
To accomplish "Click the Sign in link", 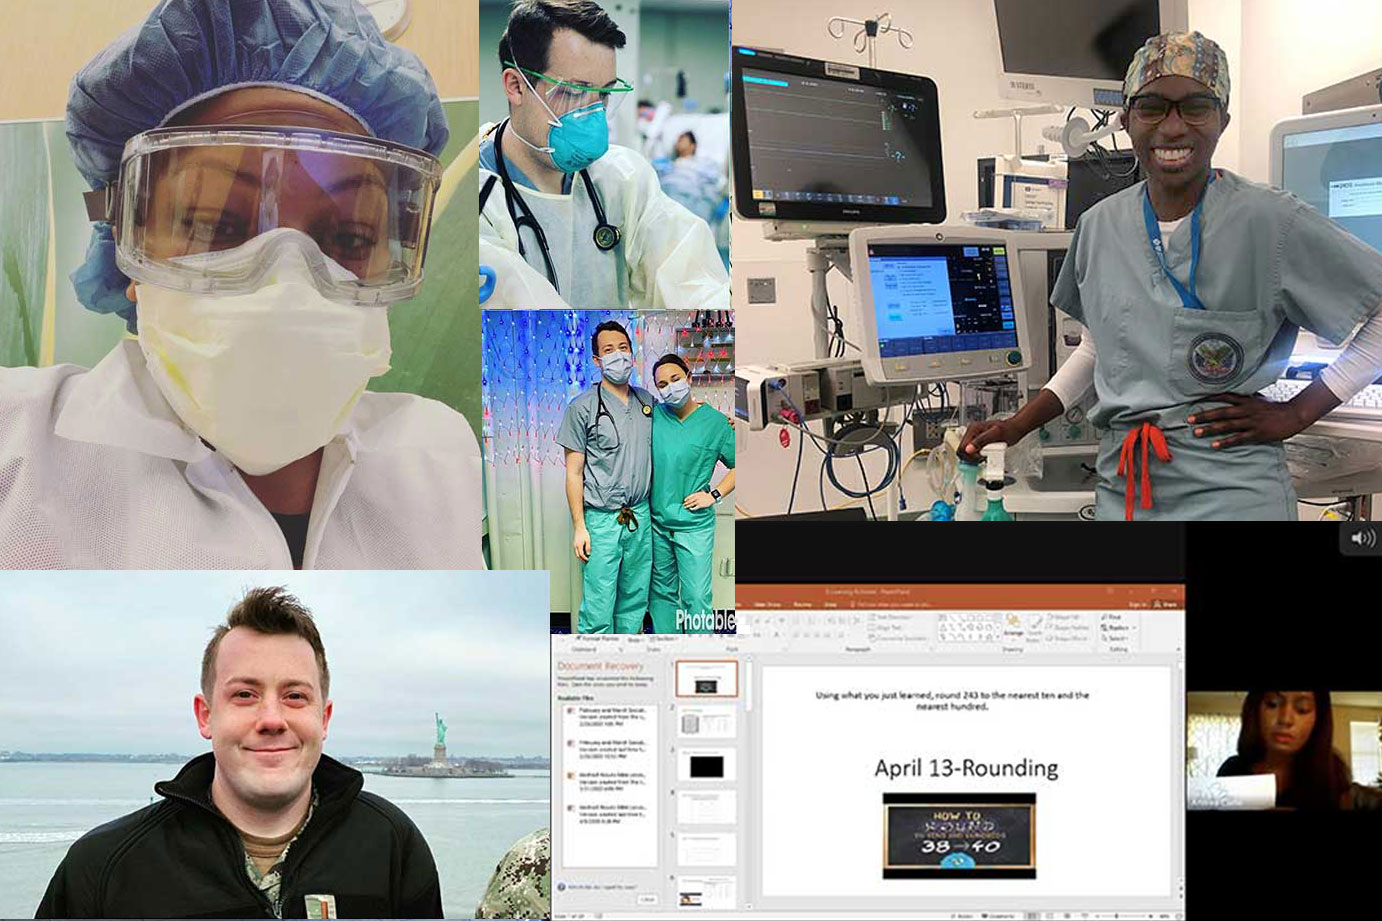I will (1137, 604).
